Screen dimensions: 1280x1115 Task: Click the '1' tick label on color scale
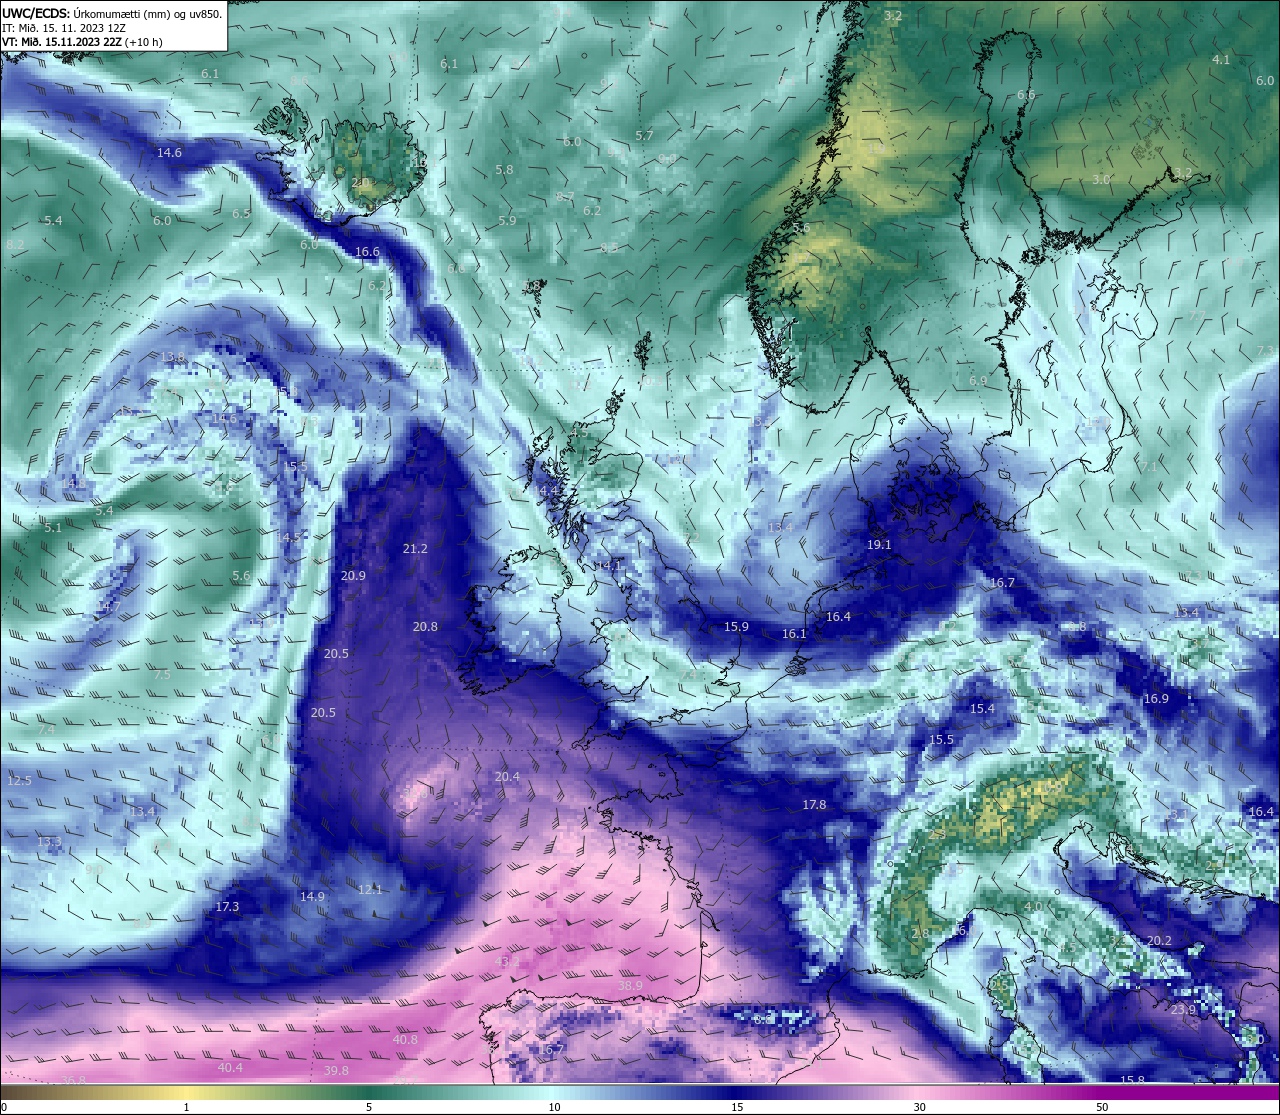click(186, 1107)
